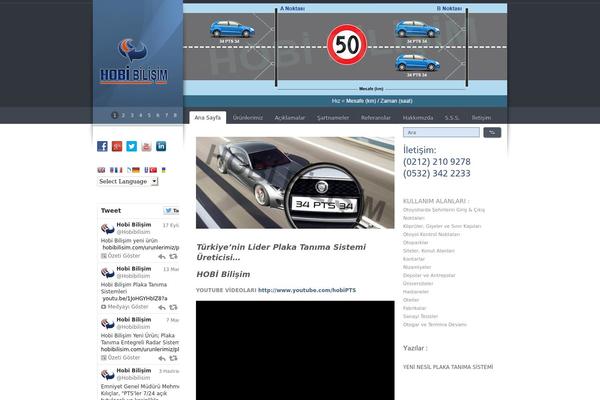Reply to the 17 Eyl tweet
This screenshot has width=600, height=400.
(162, 256)
